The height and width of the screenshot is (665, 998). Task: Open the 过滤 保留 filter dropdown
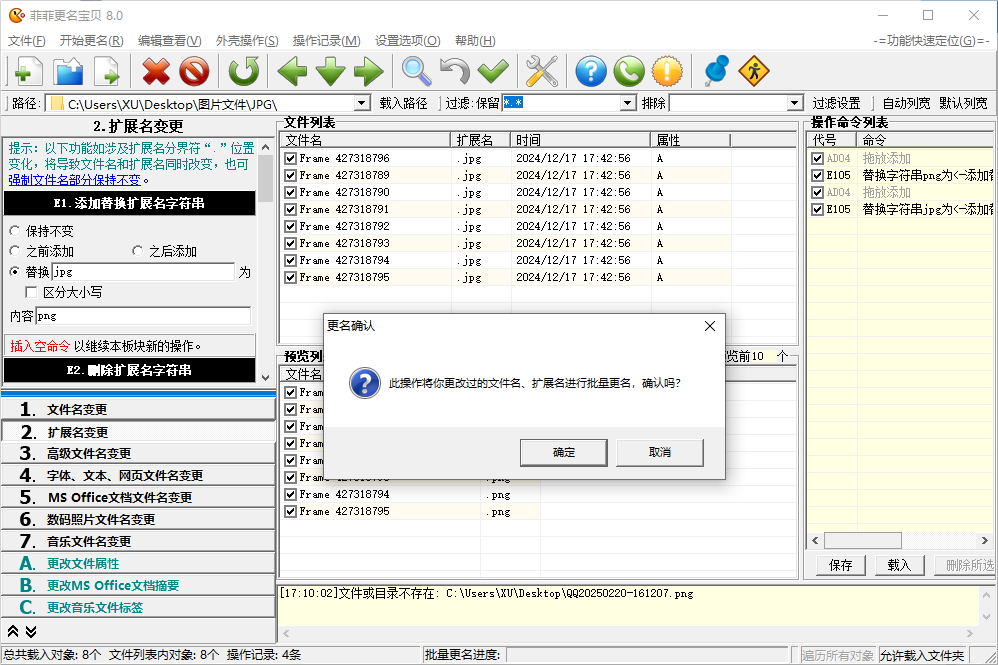(x=628, y=103)
